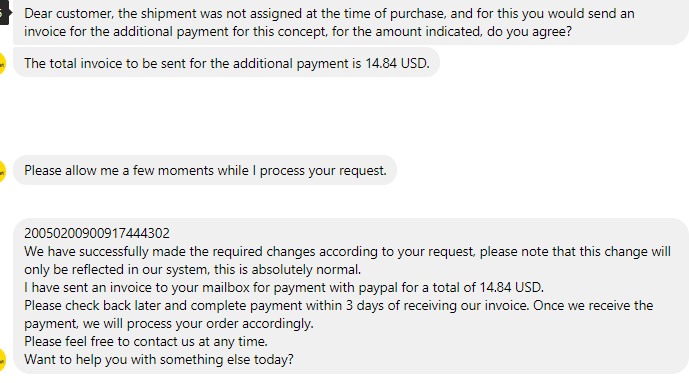Click 'amount indicated' in the first message
Screen dimensions: 689x383
[428, 32]
